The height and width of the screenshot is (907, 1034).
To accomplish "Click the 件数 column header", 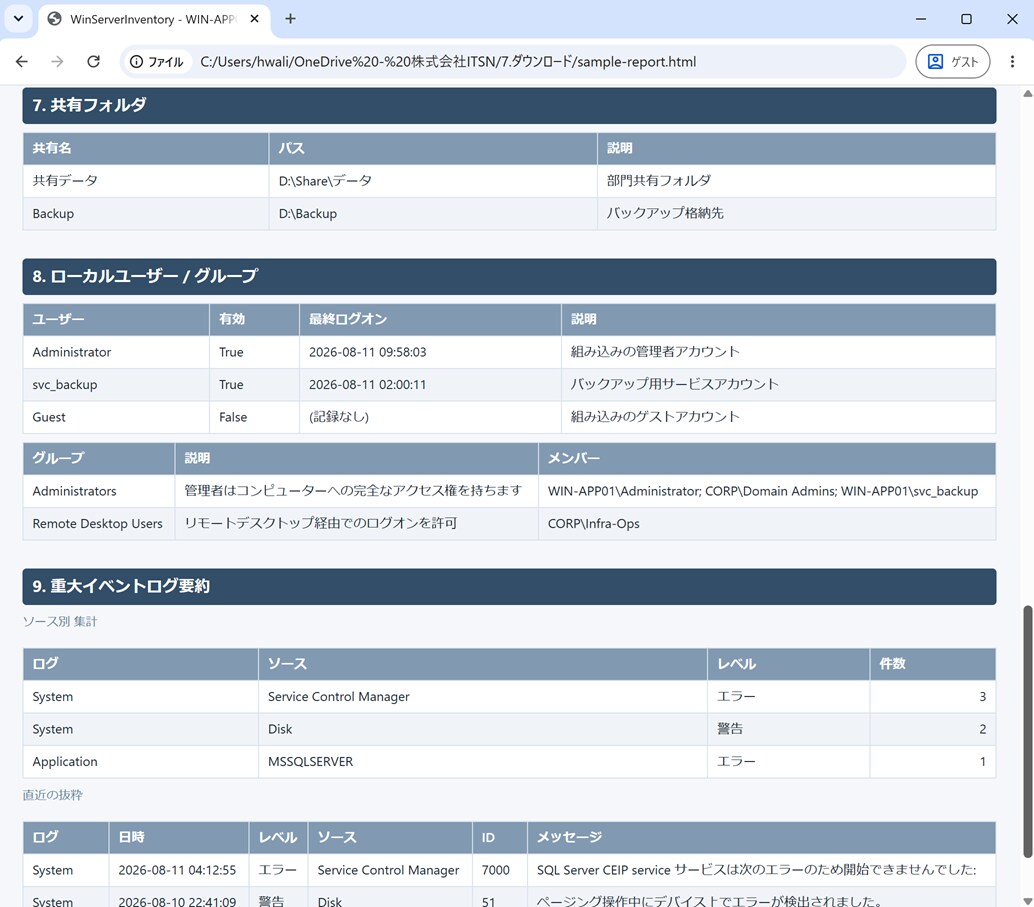I will 932,664.
